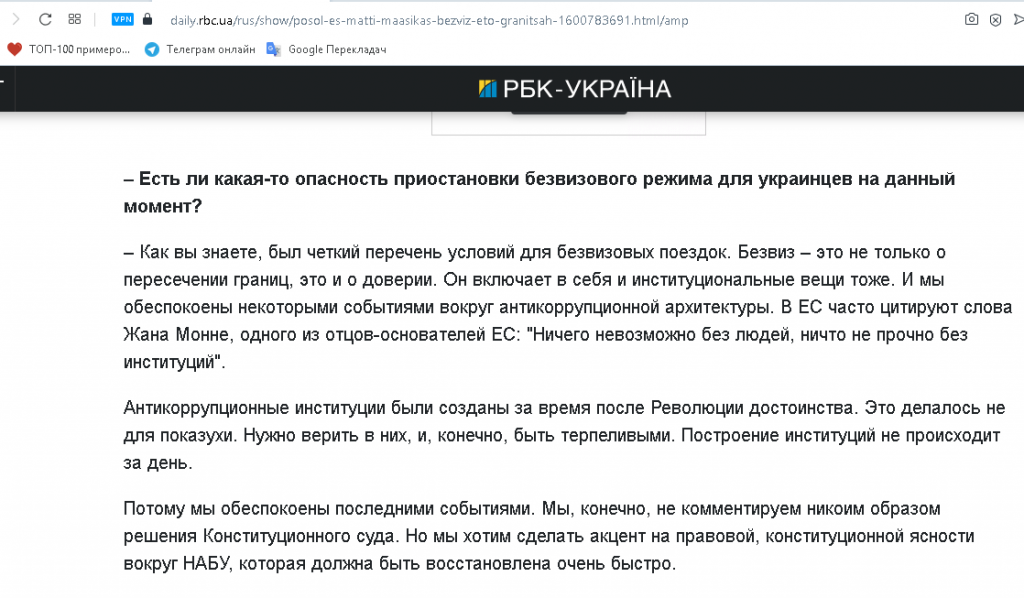This screenshot has width=1024, height=598.
Task: Toggle the VPN badge in address bar
Action: coord(122,20)
